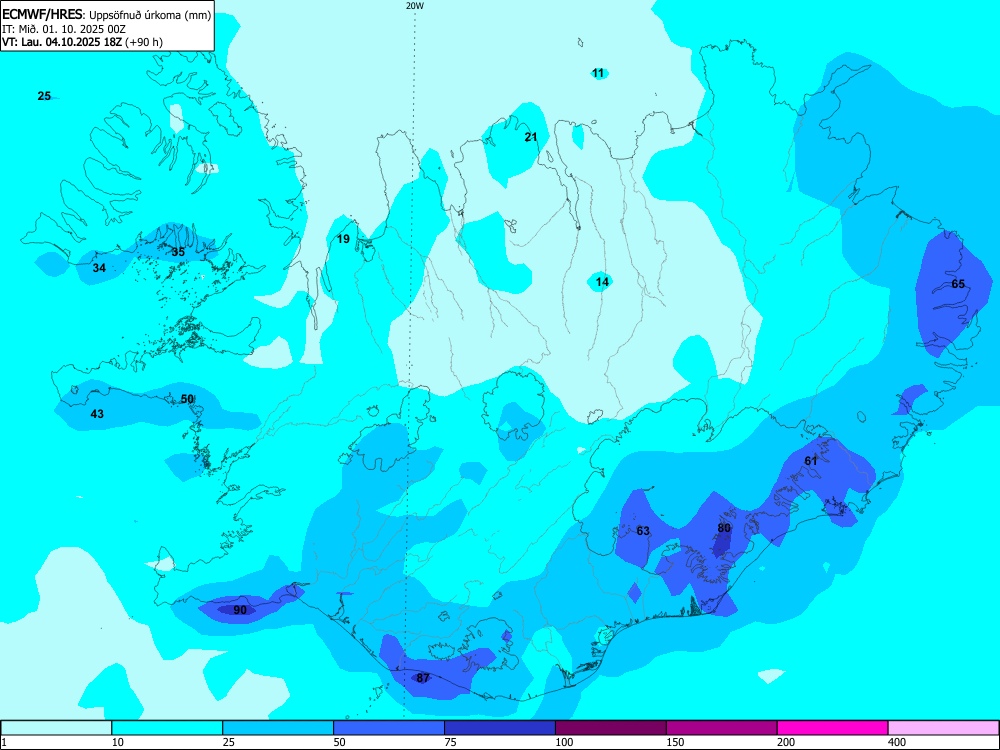Screen dimensions: 1000x750
Task: Click the precipitation value 61
Action: 811,460
